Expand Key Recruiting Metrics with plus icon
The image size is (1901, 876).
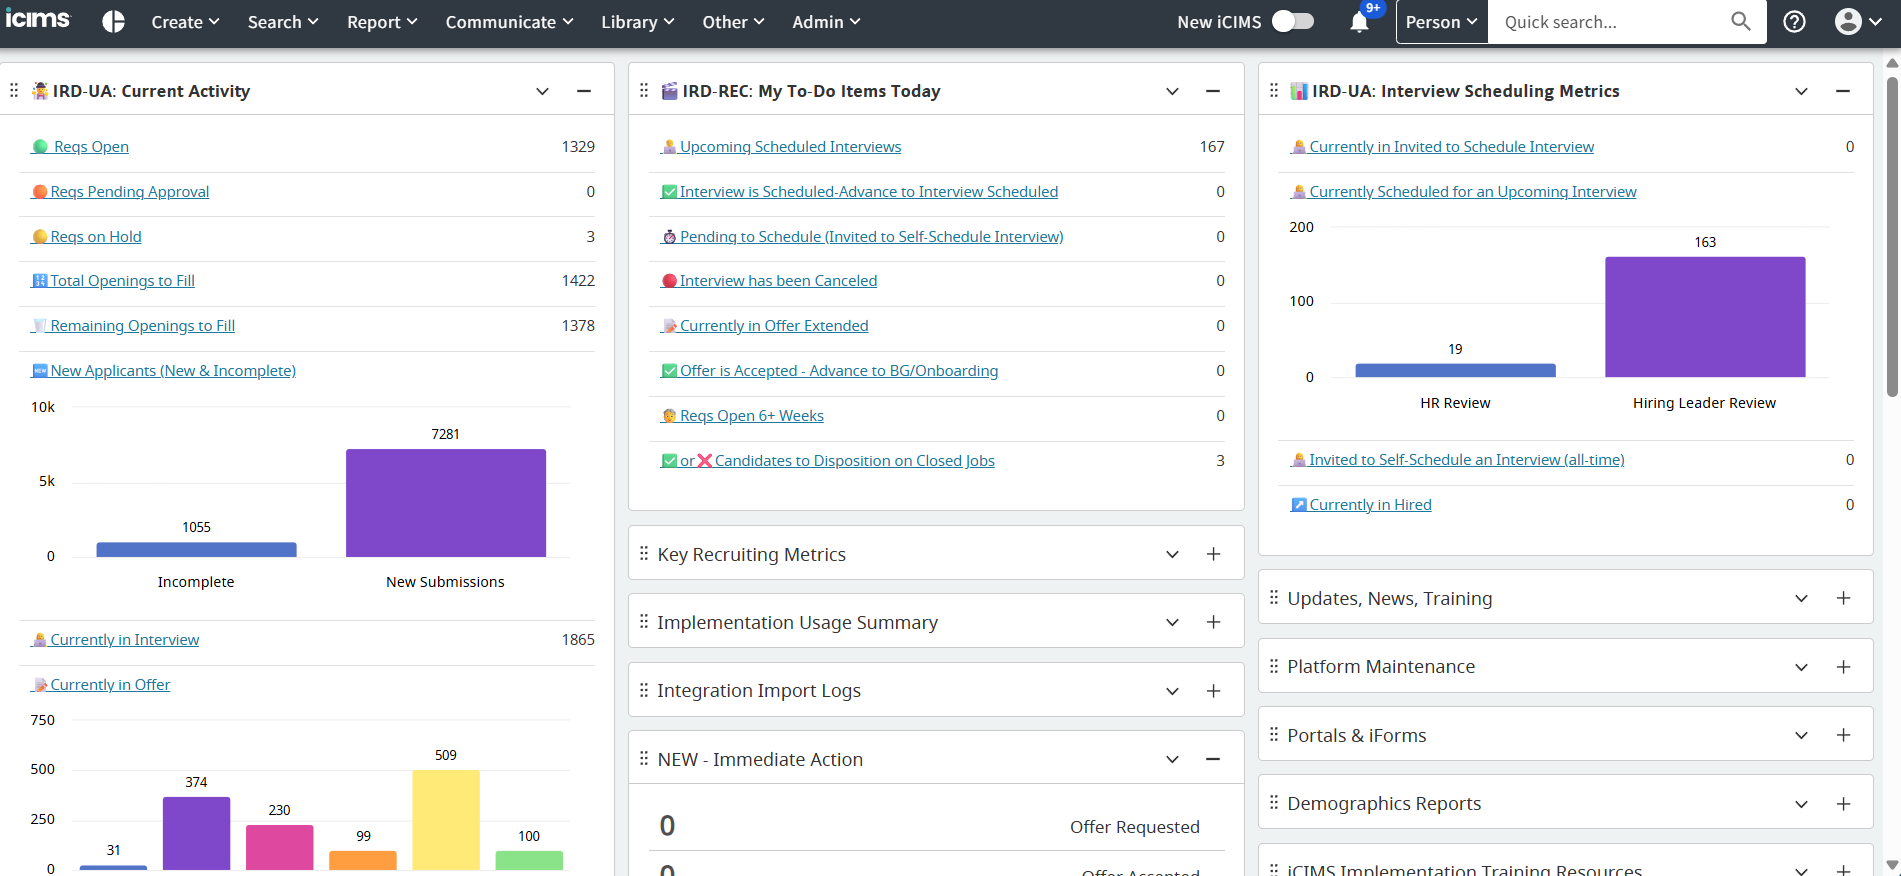pyautogui.click(x=1213, y=554)
